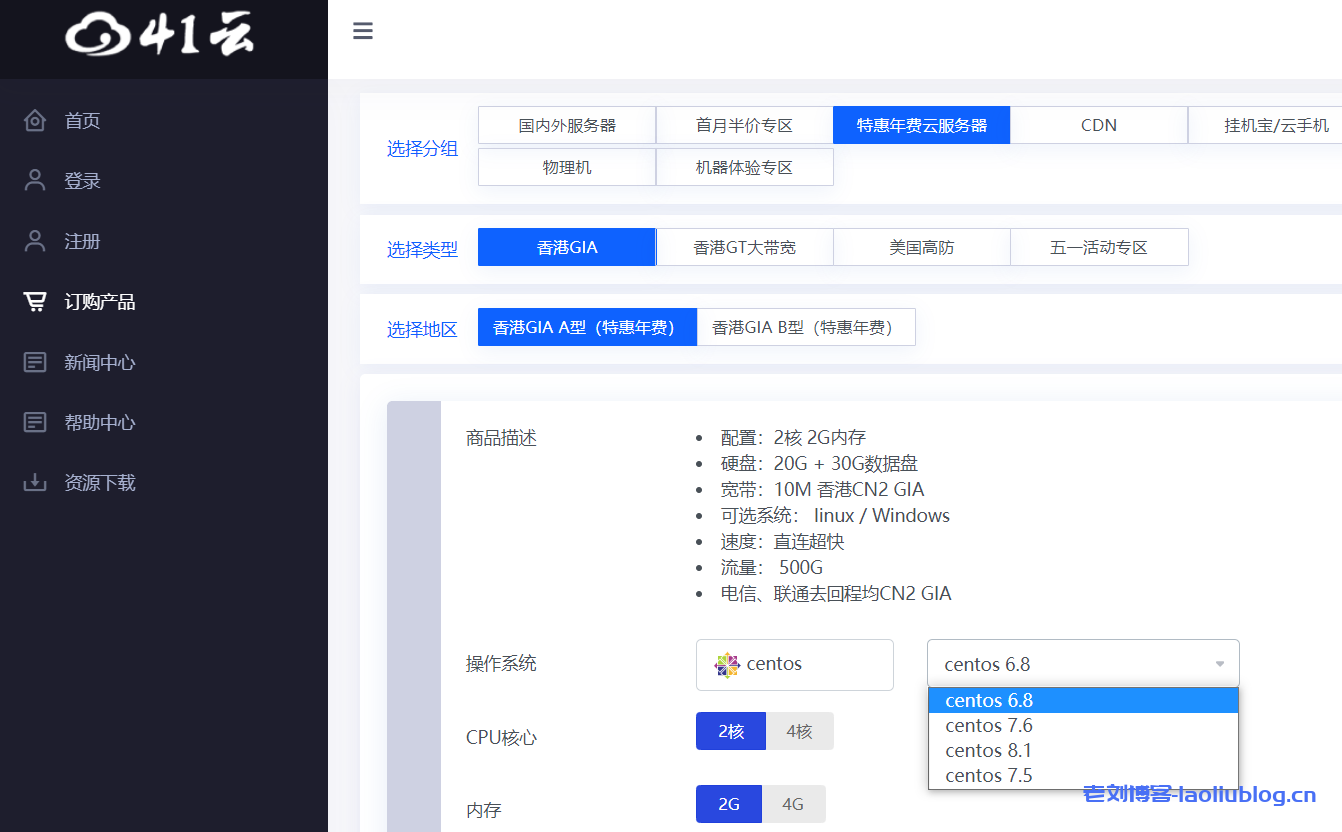
Task: Collapse the centos 6.8 version dropdown
Action: pyautogui.click(x=1083, y=664)
